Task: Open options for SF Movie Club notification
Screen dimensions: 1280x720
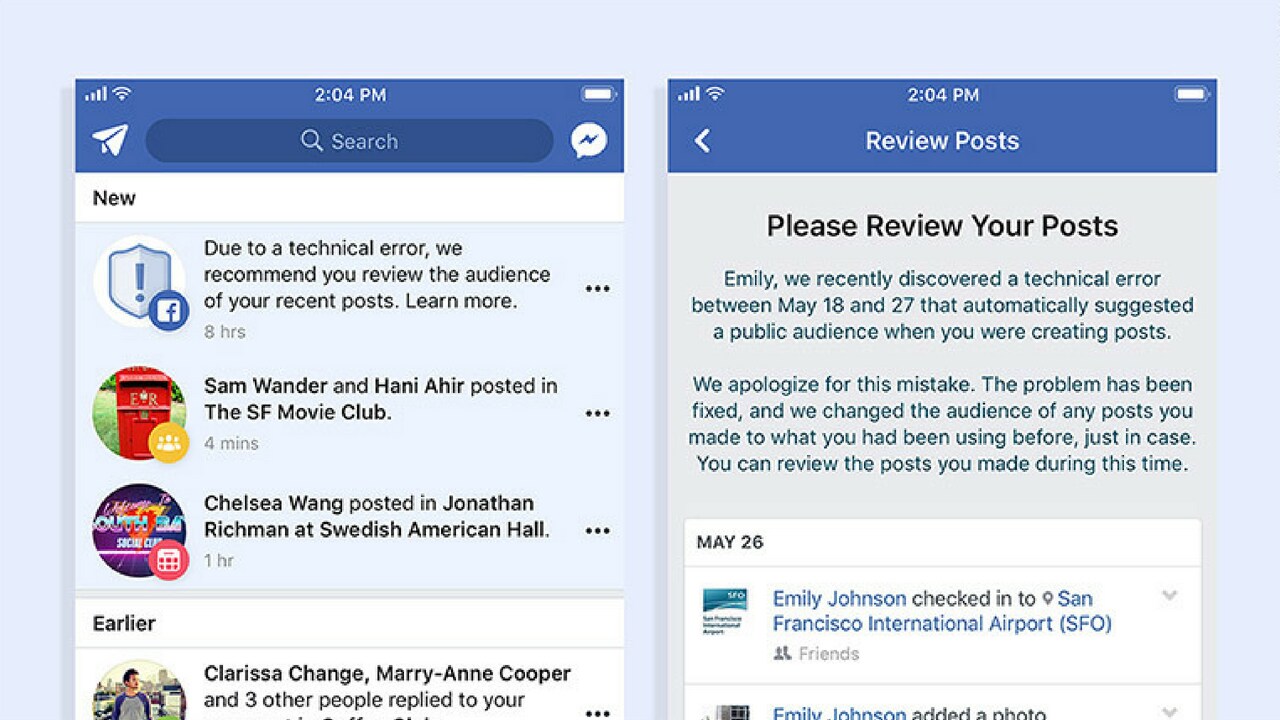Action: (x=598, y=413)
